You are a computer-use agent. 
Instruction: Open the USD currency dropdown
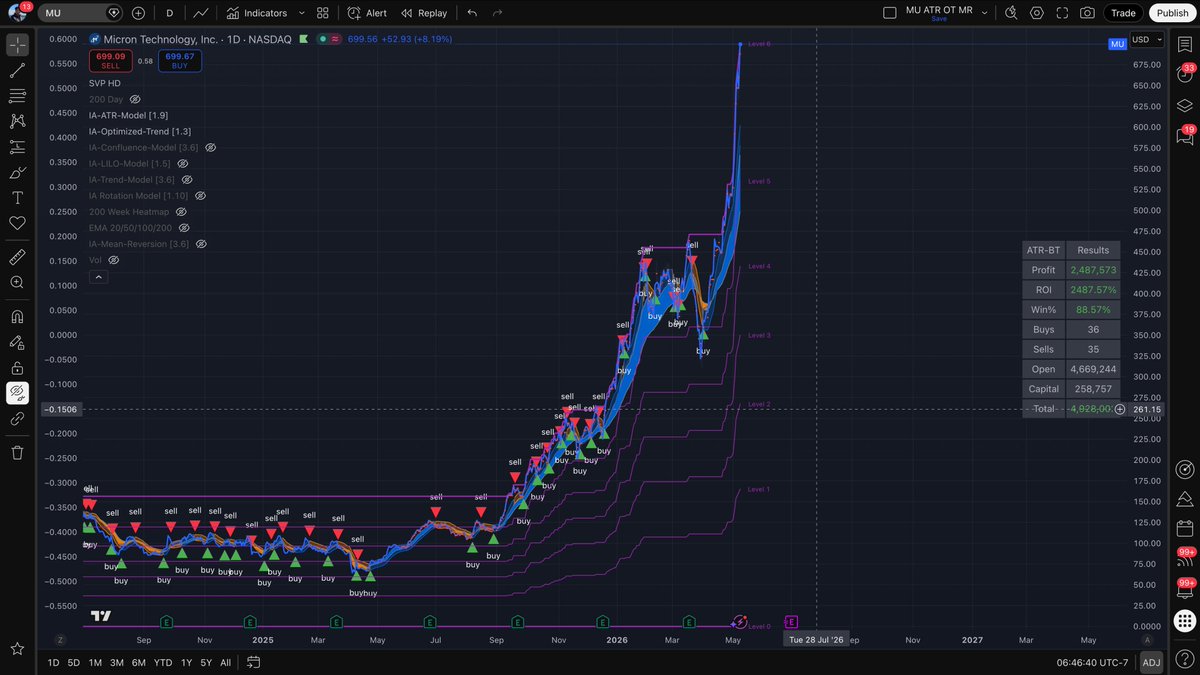(1147, 40)
